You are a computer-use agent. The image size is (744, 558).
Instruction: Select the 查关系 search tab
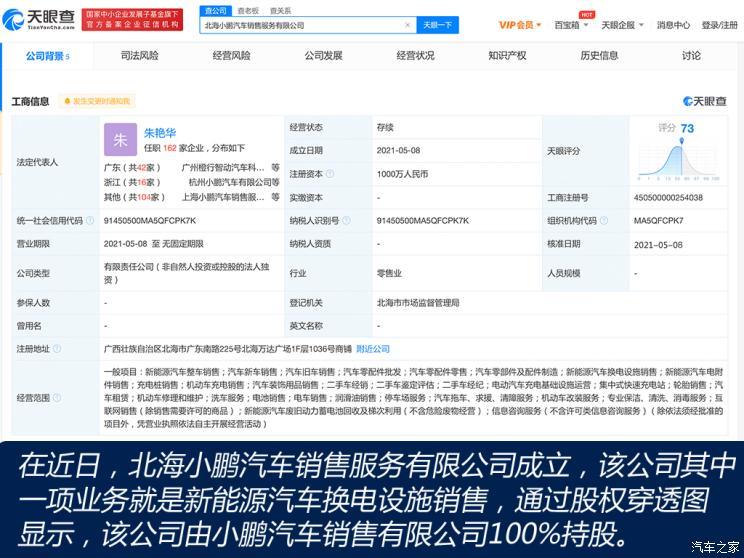click(x=280, y=10)
